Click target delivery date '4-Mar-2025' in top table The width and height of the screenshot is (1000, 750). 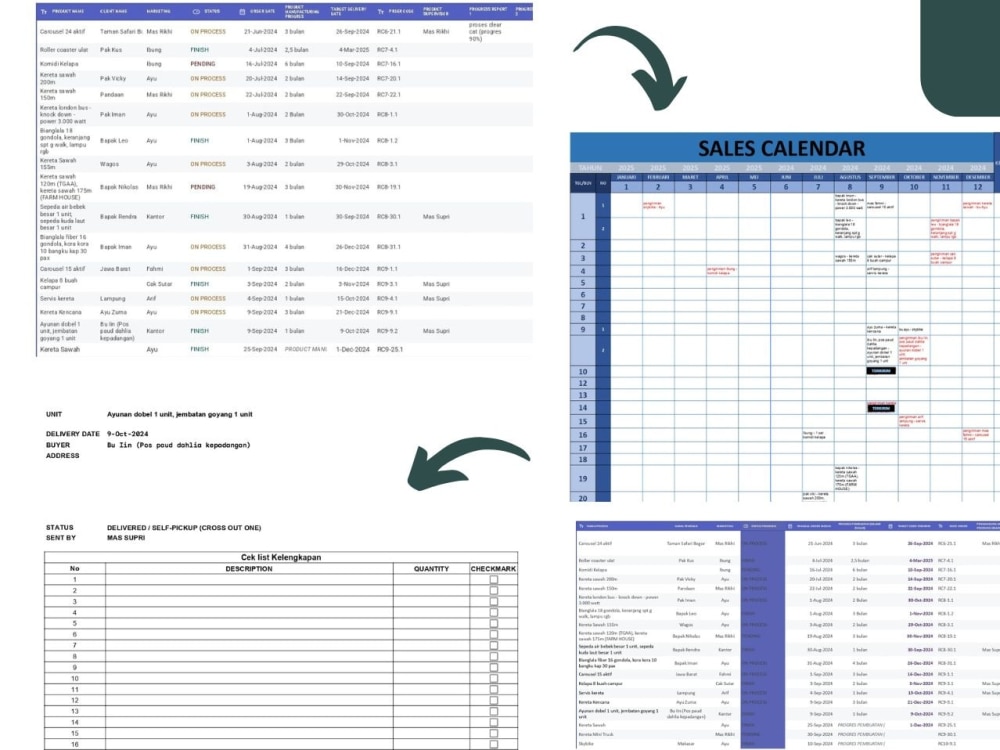click(354, 50)
